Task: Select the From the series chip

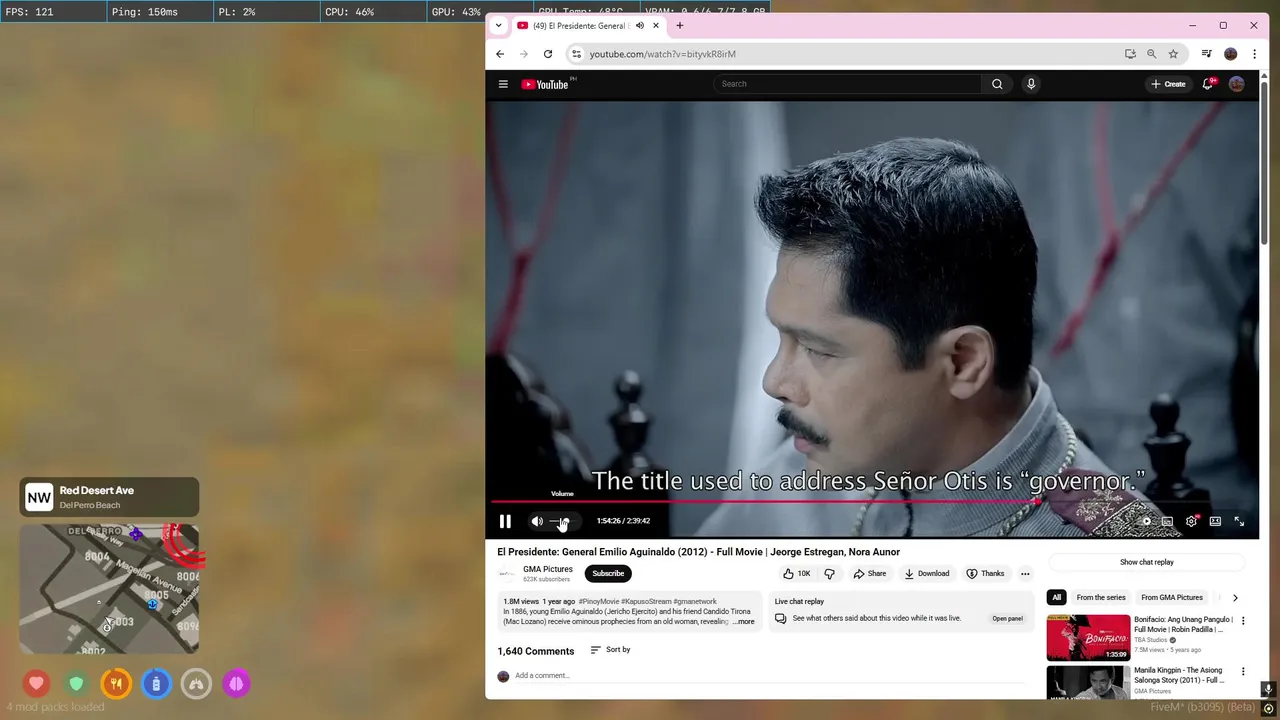Action: [1101, 598]
